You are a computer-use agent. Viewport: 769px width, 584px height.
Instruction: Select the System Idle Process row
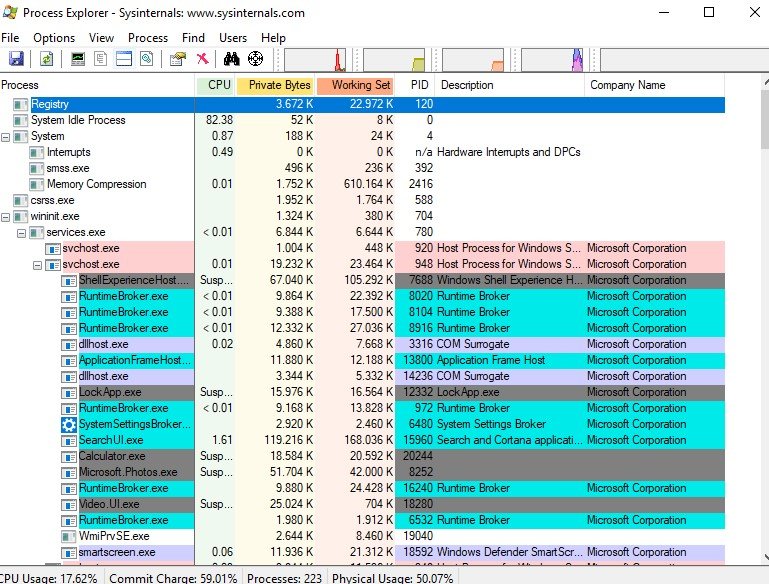point(362,120)
